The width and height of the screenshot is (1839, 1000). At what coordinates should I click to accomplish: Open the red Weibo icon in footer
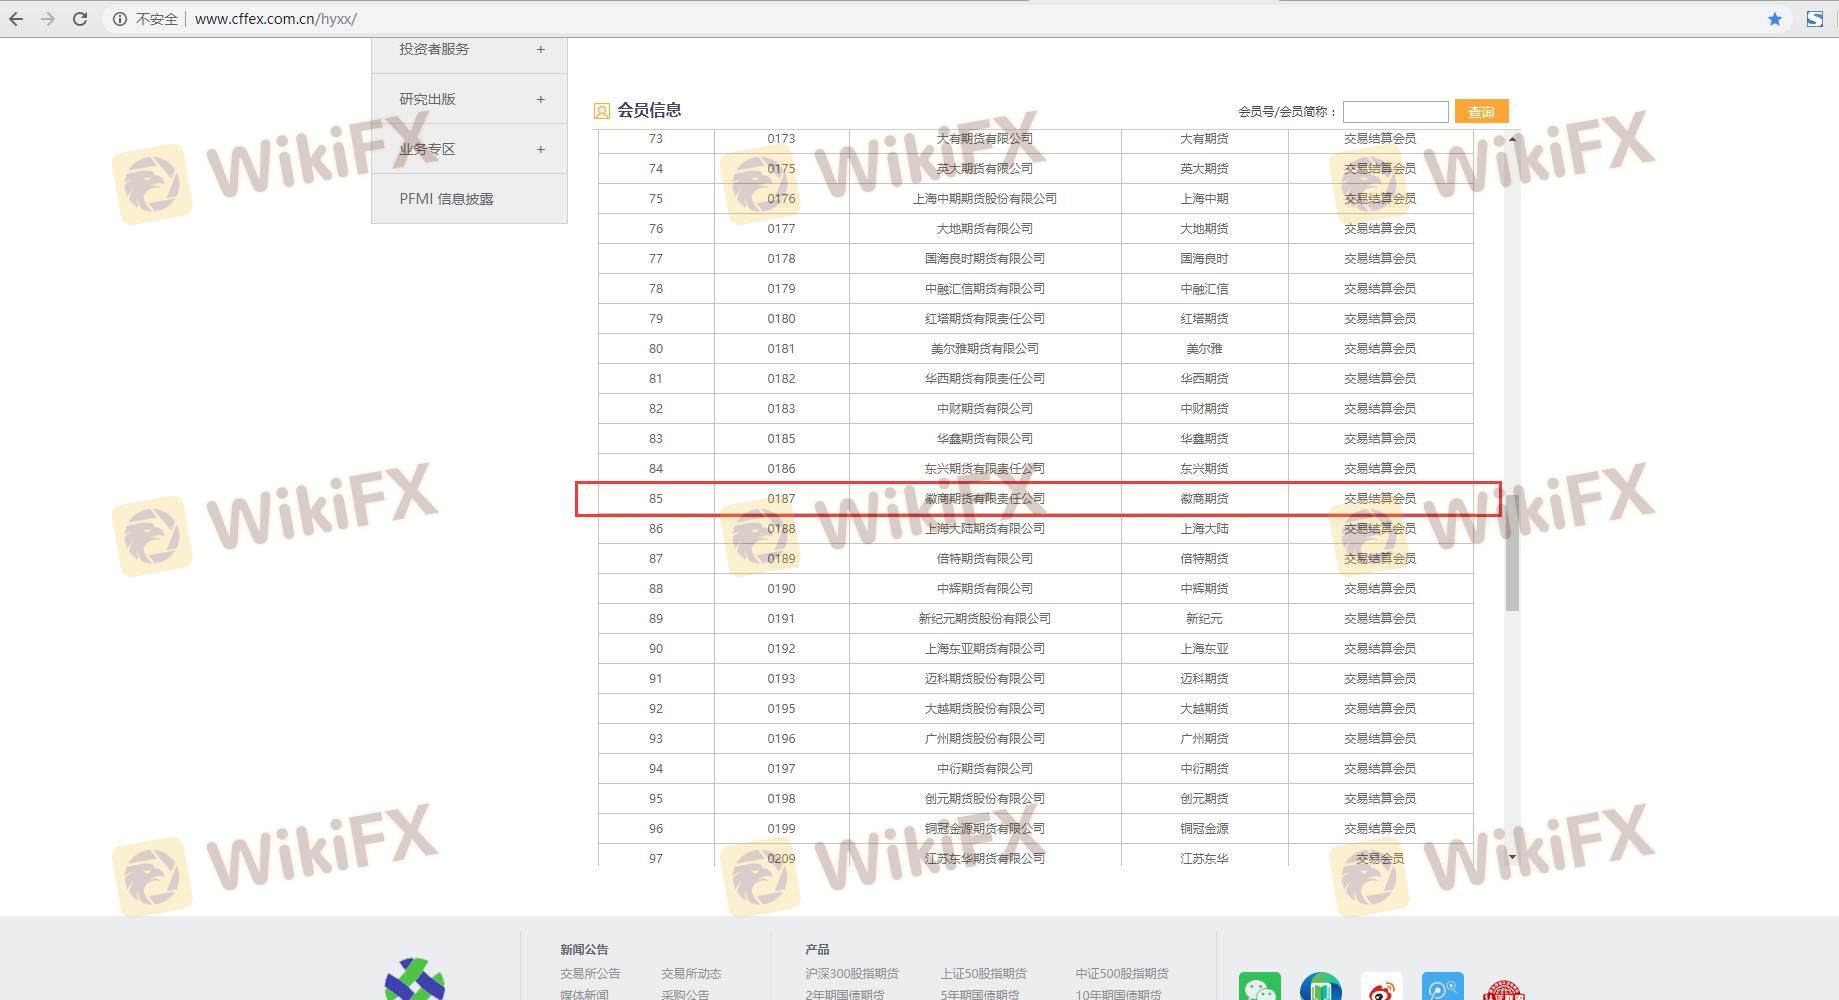1381,988
